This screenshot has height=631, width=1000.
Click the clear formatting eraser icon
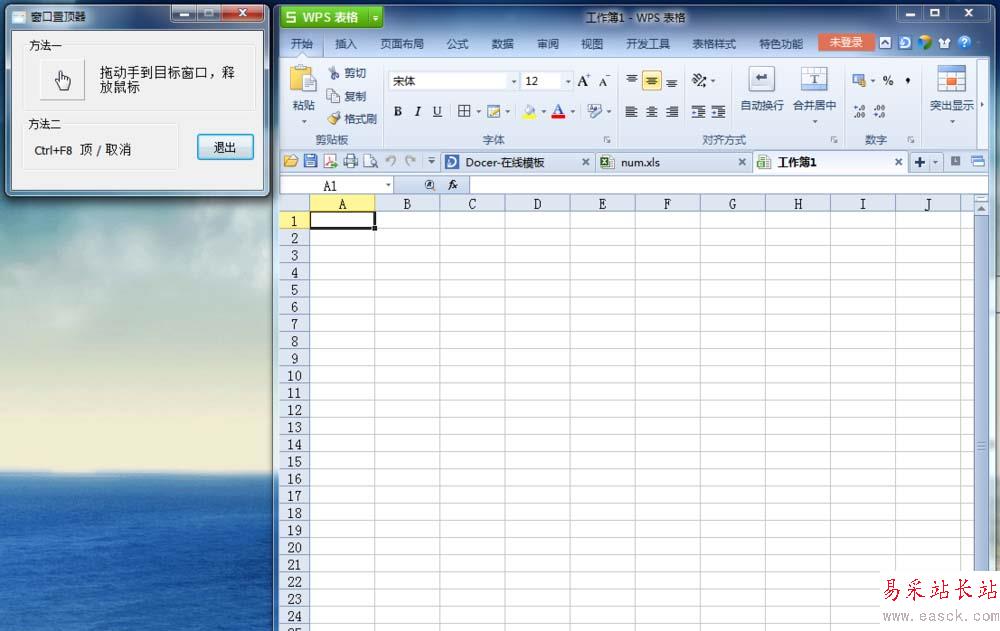point(594,112)
